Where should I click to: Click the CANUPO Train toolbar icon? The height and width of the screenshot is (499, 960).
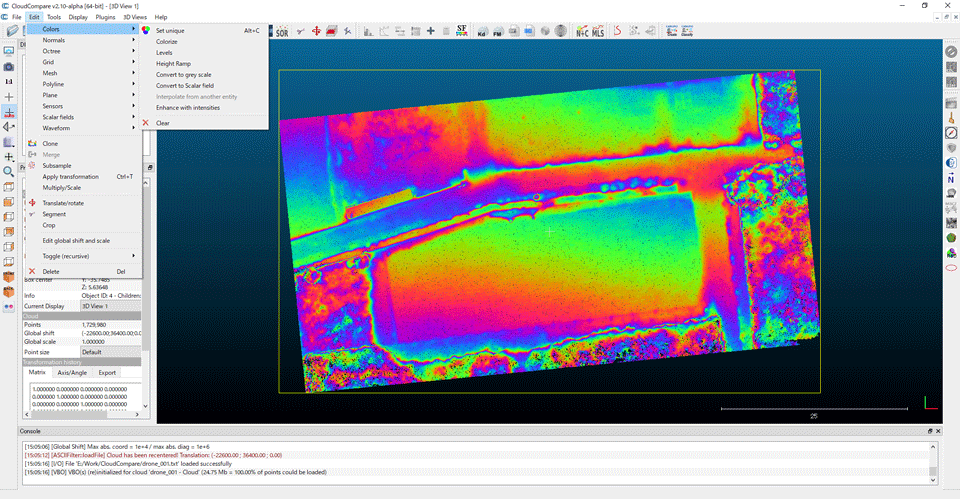click(x=672, y=31)
